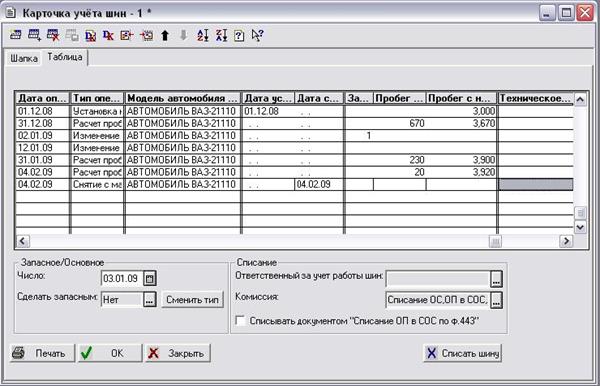Click the vertical scrollbar thumb
The image size is (600, 386).
[x=580, y=212]
